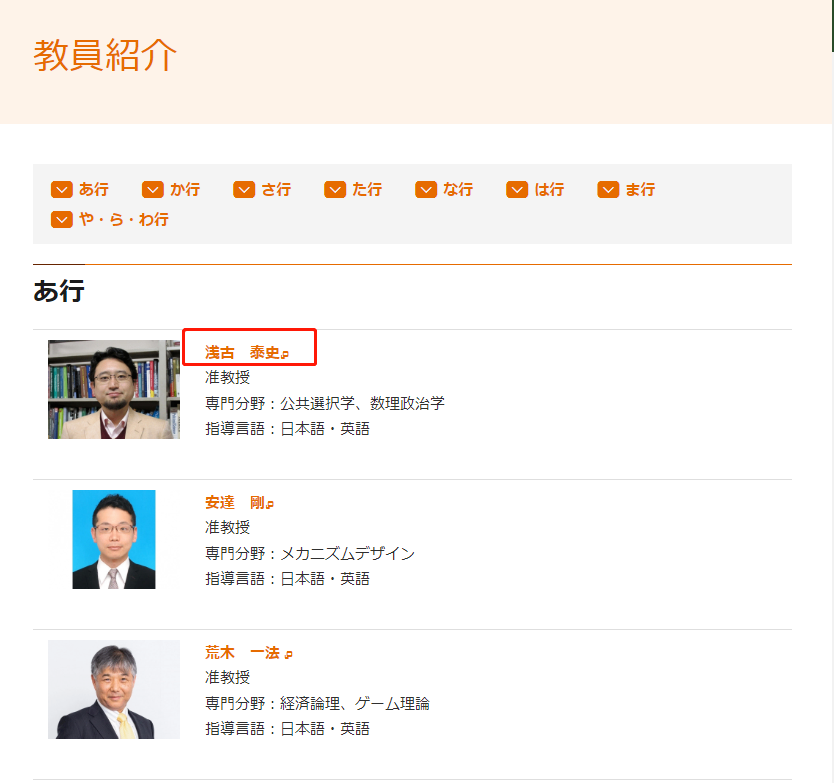Click 准教授 title under 荒木 一法
This screenshot has height=783, width=834.
228,678
